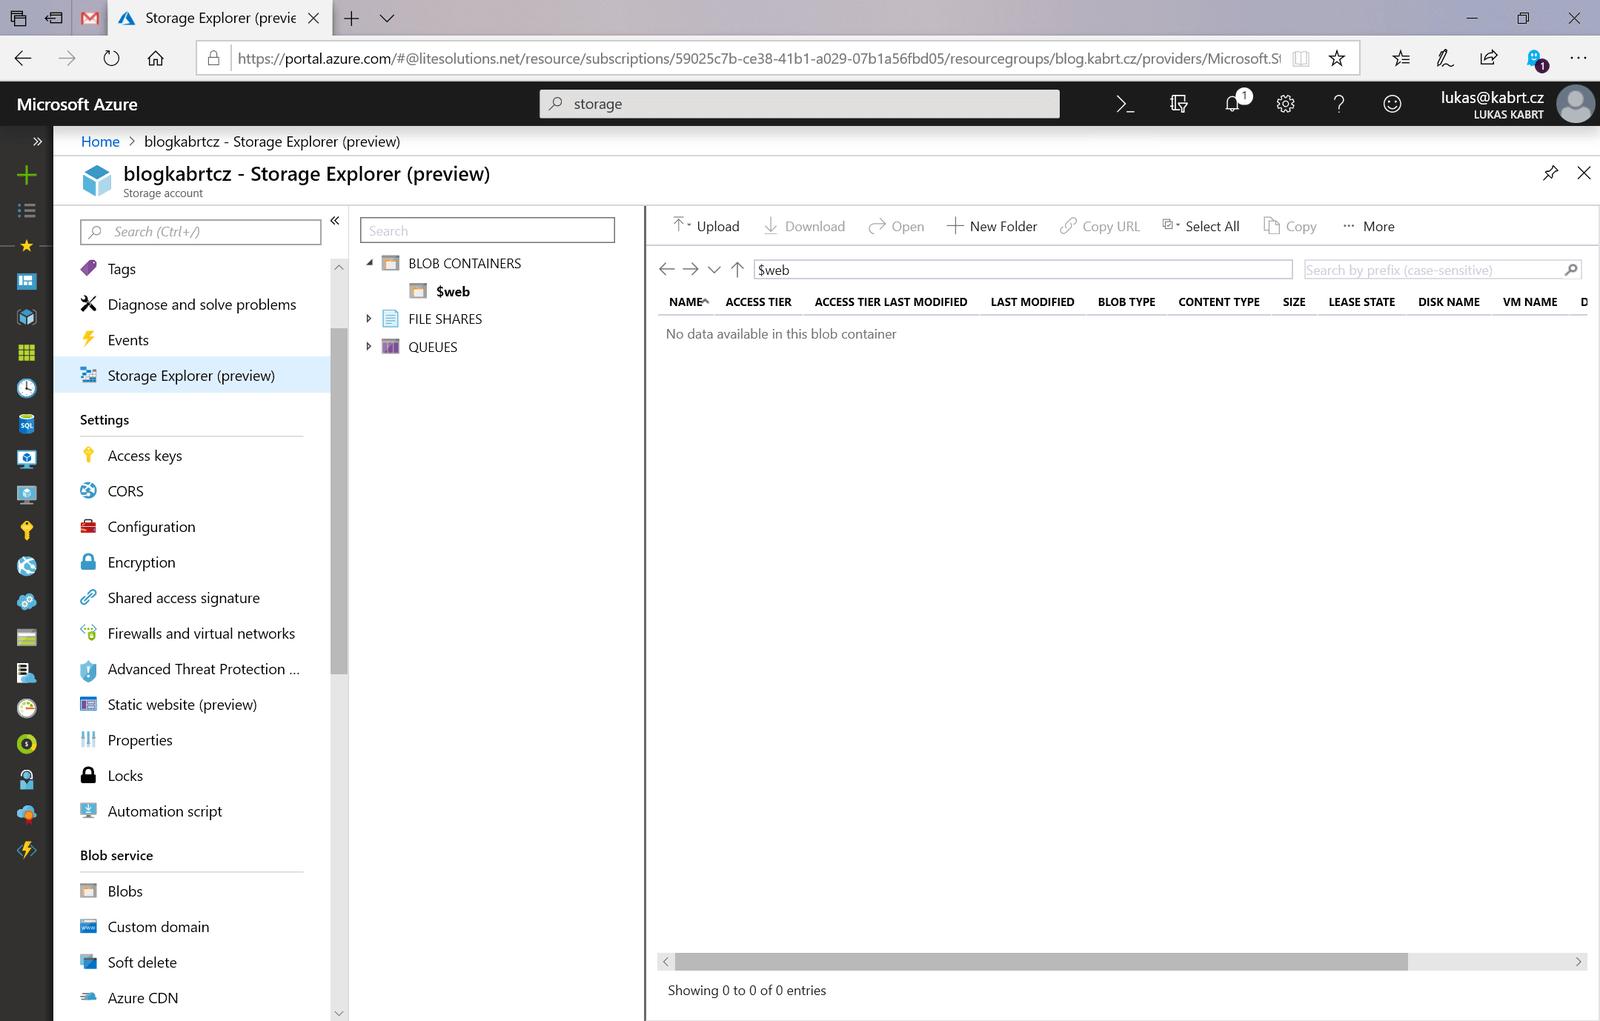Collapse the BLOB CONTAINERS tree node
This screenshot has width=1600, height=1021.
pos(369,263)
